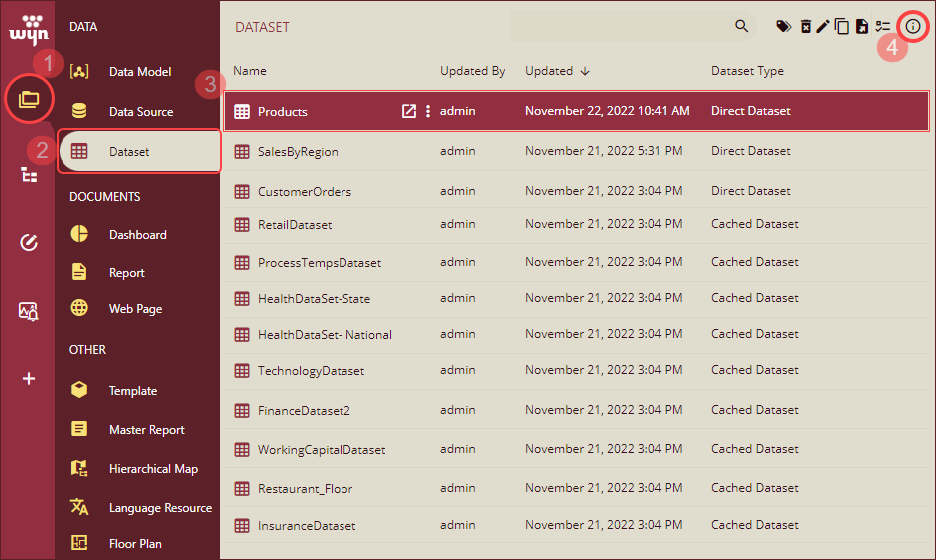Image resolution: width=936 pixels, height=560 pixels.
Task: Click the Language Resource translate icon
Action: coord(79,507)
